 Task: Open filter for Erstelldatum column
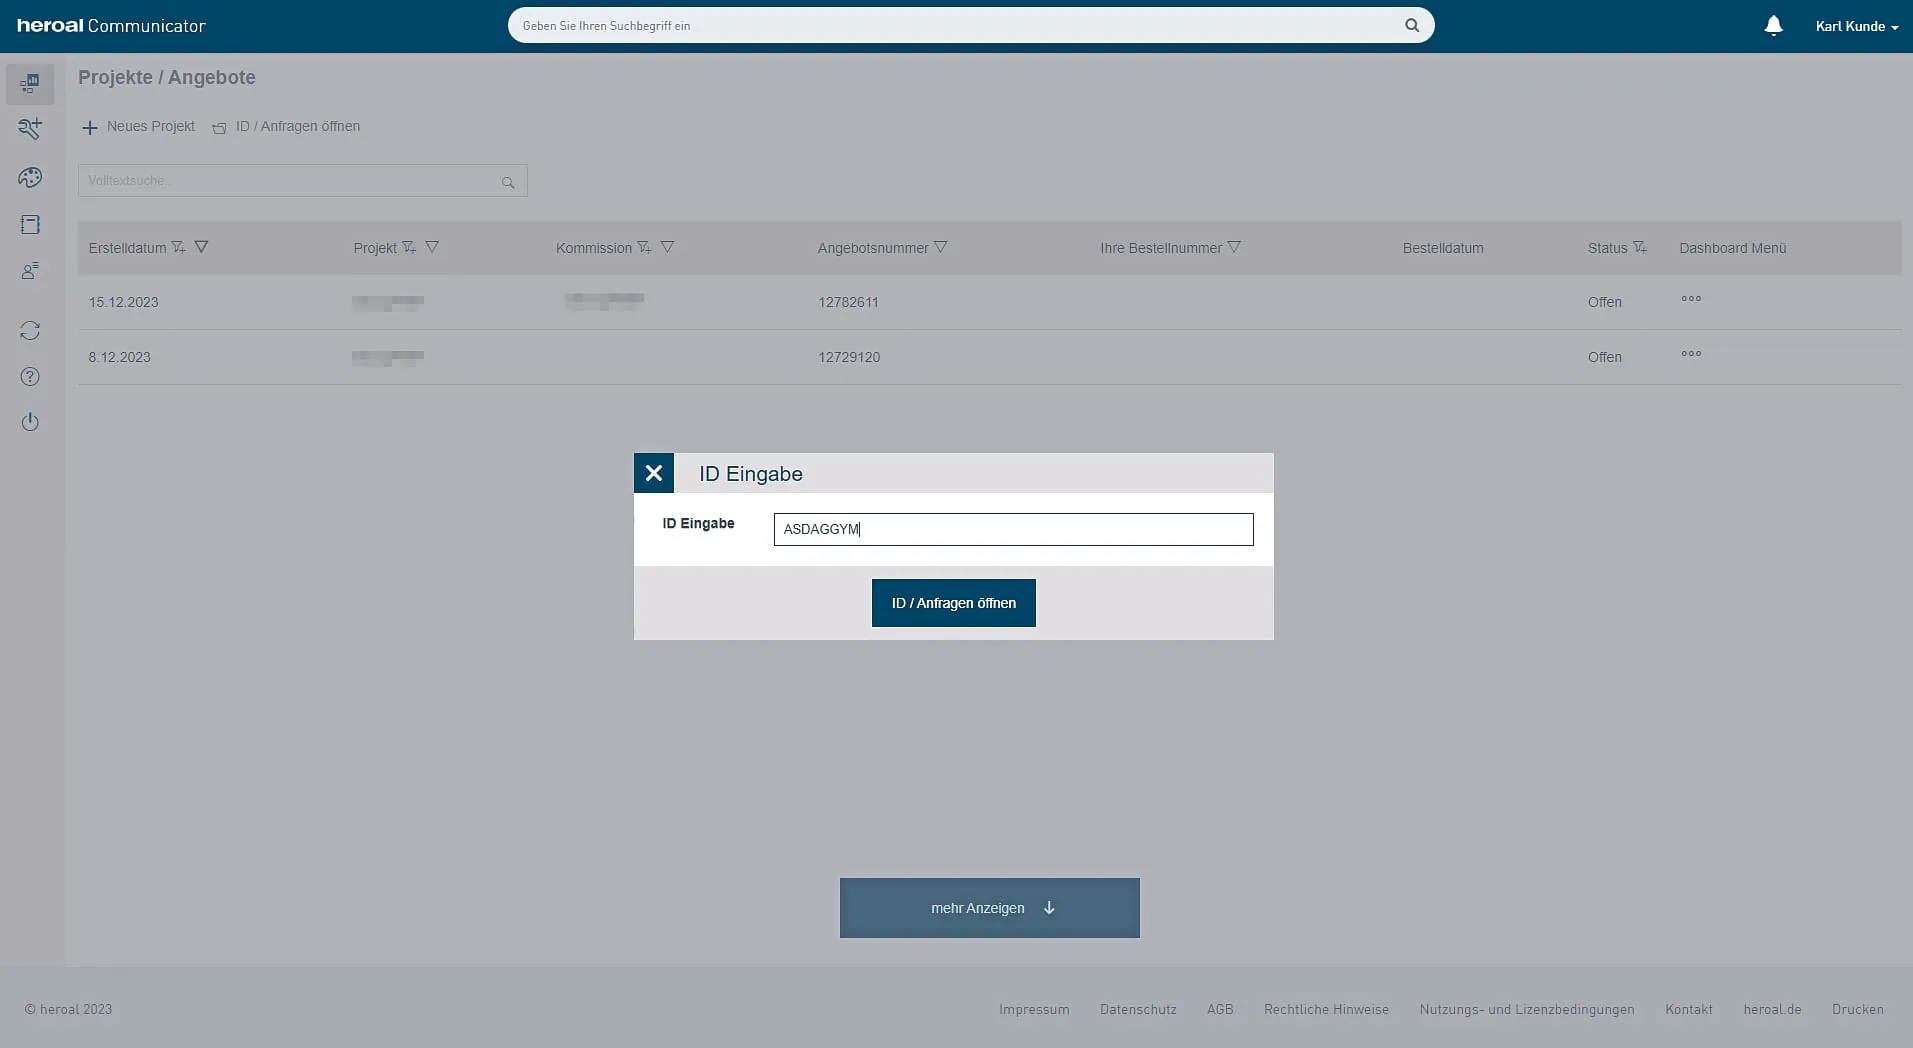click(201, 247)
